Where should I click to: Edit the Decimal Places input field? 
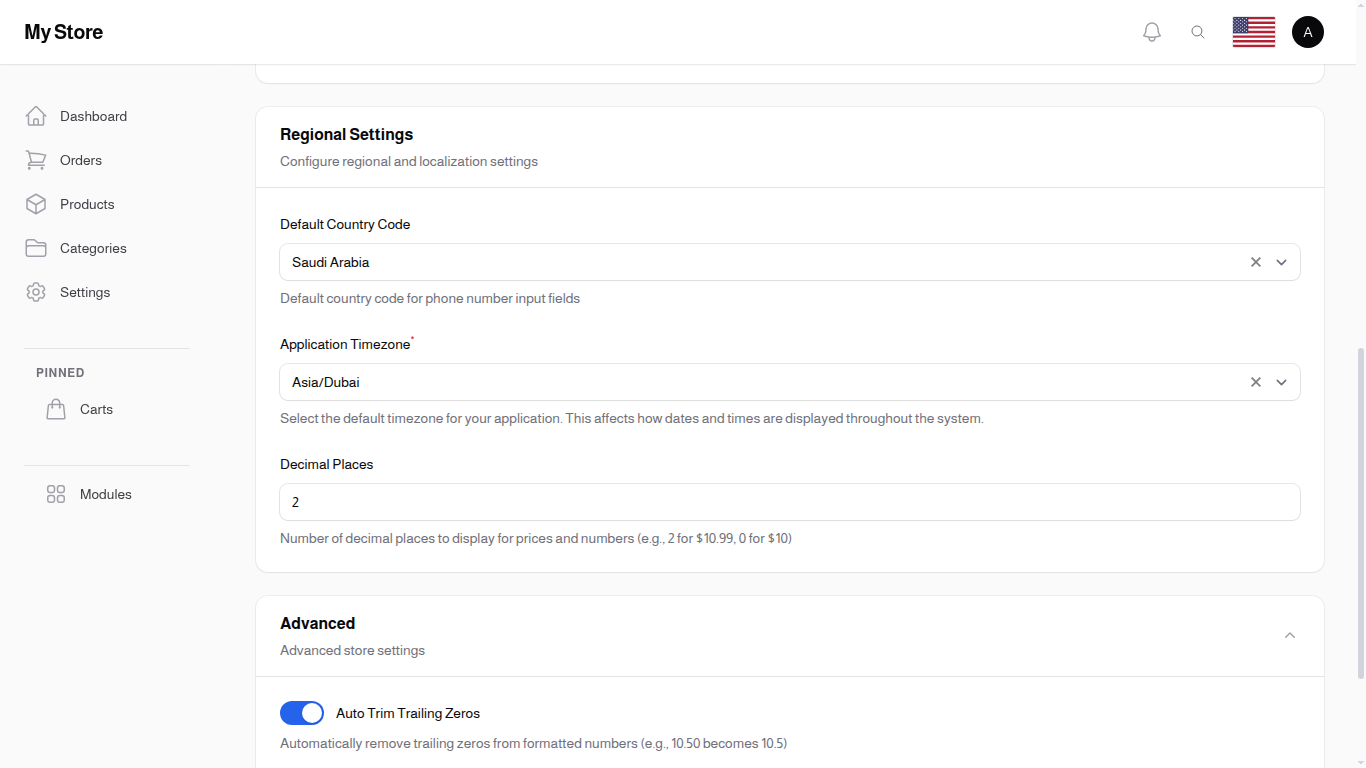coord(790,502)
